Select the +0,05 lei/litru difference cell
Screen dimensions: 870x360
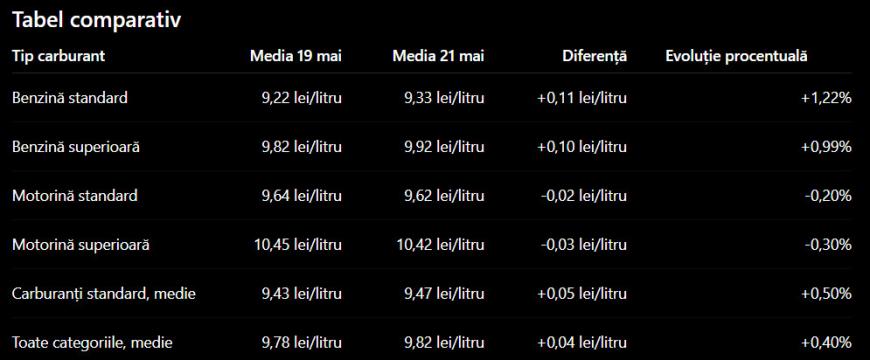click(582, 294)
